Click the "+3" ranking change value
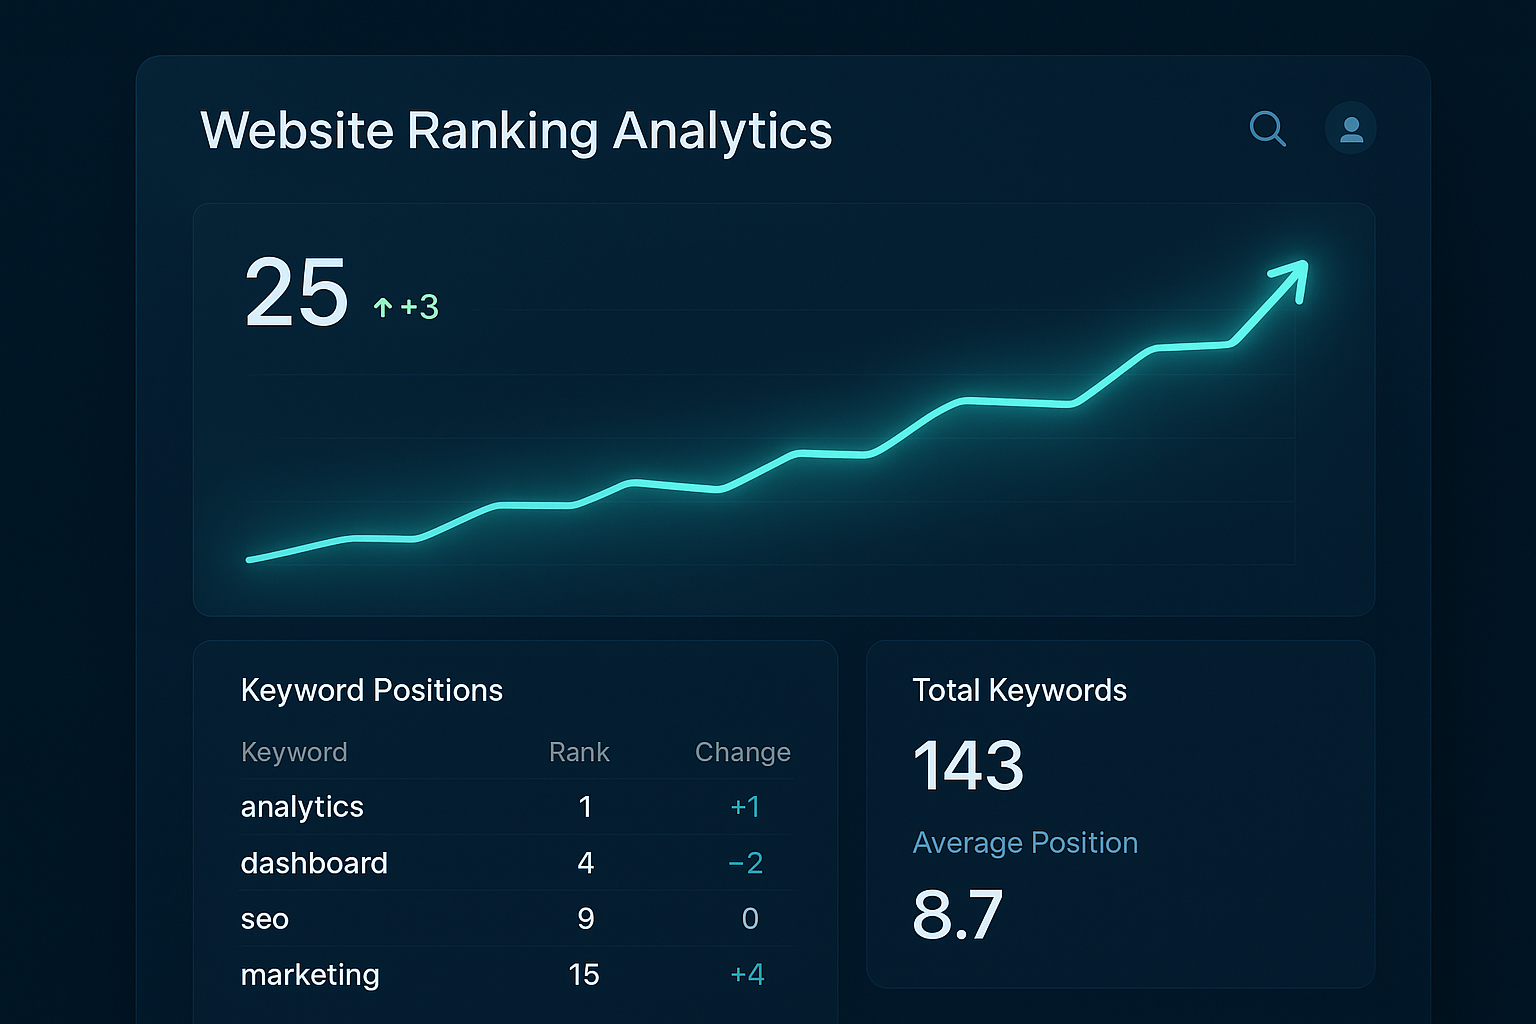The width and height of the screenshot is (1536, 1024). 419,307
